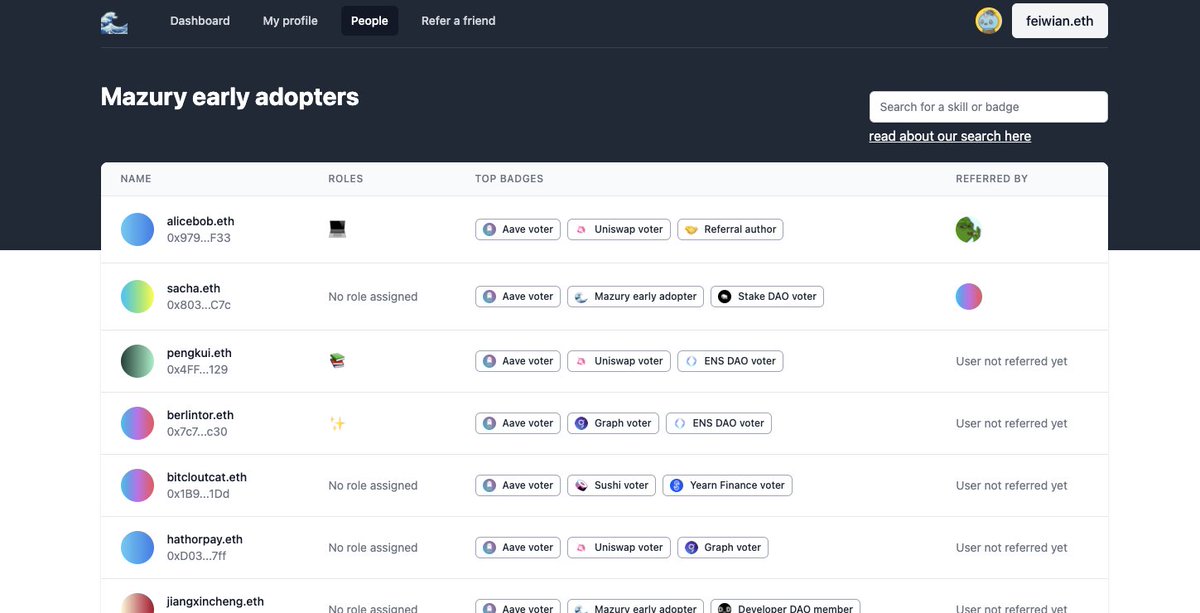1200x613 pixels.
Task: Click the Stake DAO voter badge
Action: pos(767,296)
